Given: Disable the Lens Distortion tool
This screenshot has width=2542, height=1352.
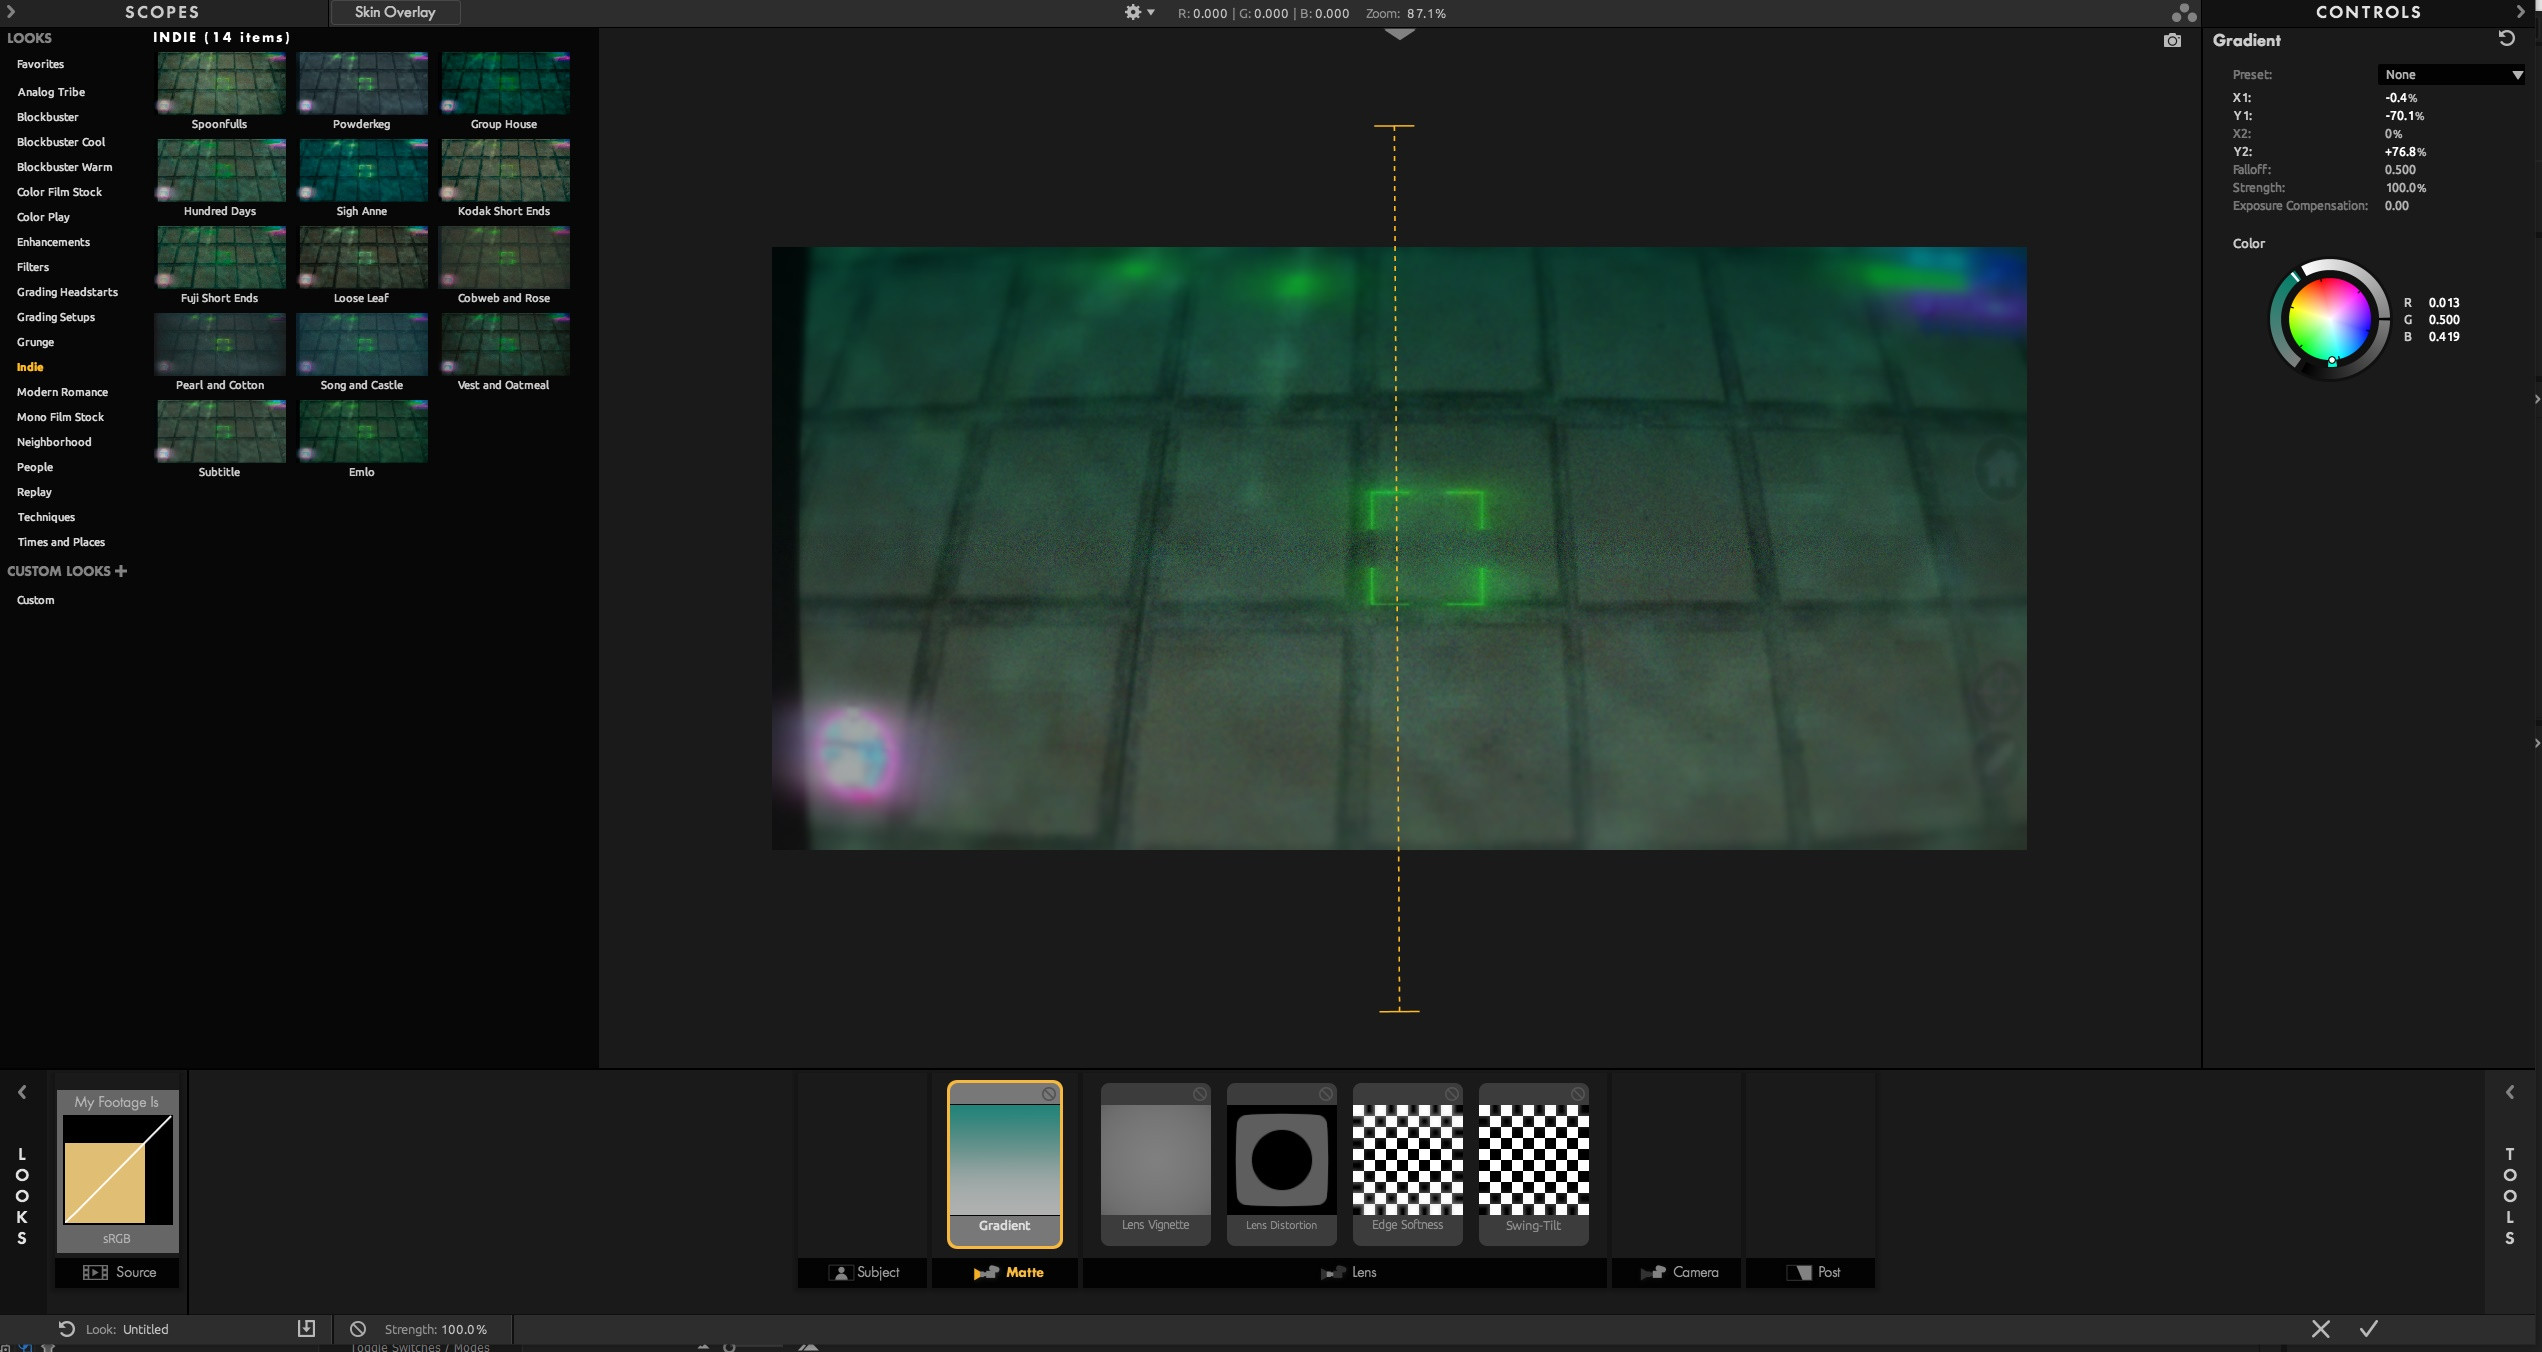Looking at the screenshot, I should pyautogui.click(x=1326, y=1093).
